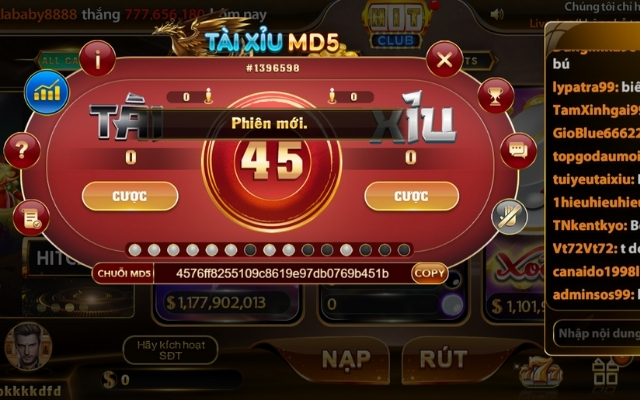Click the RÚT withdraw tab

pyautogui.click(x=444, y=360)
